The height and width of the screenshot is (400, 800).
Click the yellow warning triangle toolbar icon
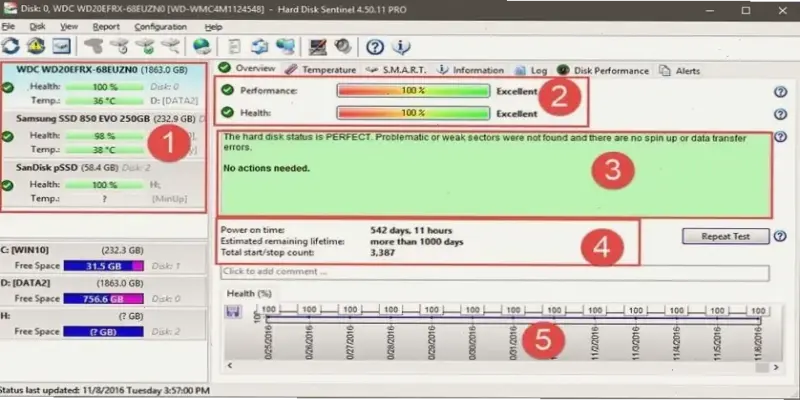click(x=34, y=46)
